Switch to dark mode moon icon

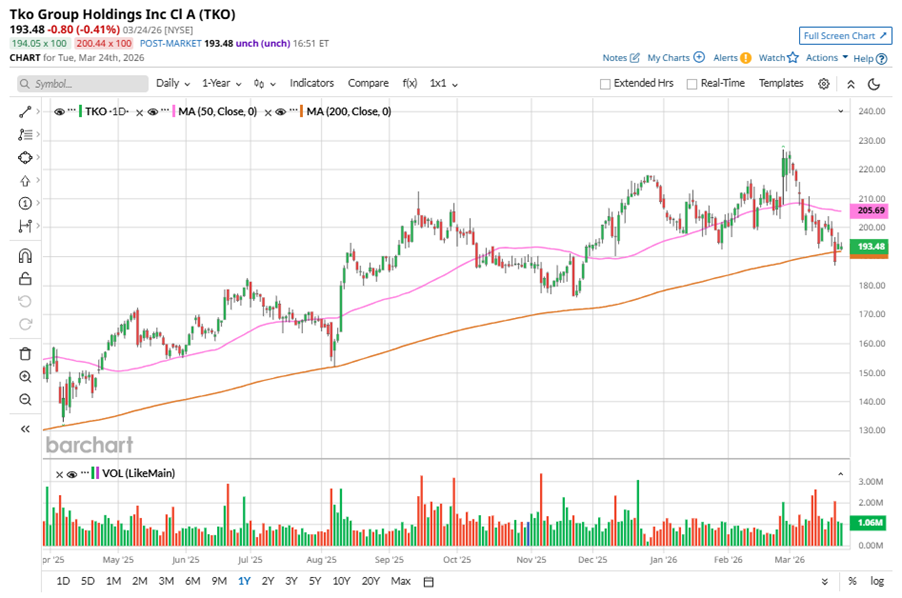click(x=874, y=84)
